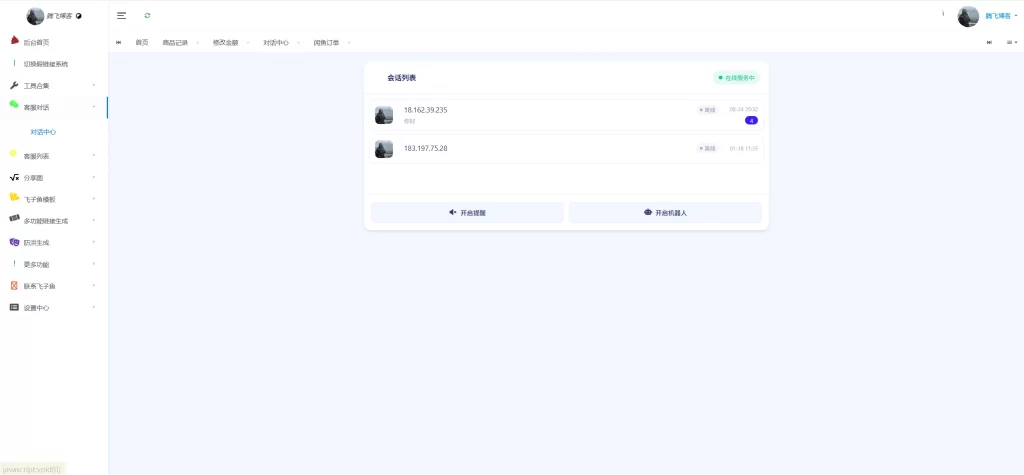Toggle 开启提醒 notification button
1024x475 pixels.
pyautogui.click(x=467, y=213)
